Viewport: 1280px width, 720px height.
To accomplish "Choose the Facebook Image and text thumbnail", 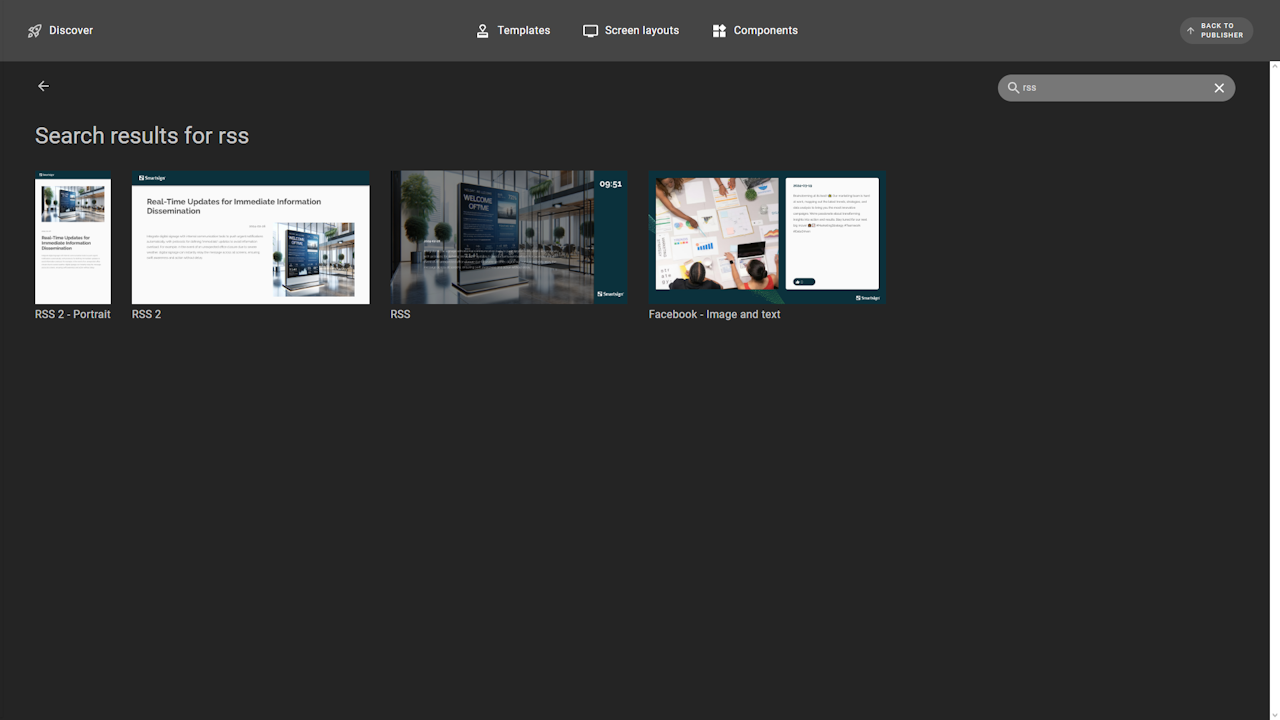I will pyautogui.click(x=766, y=238).
